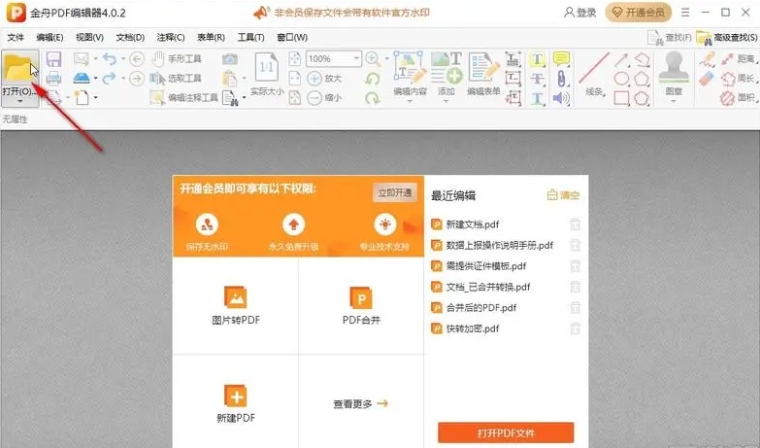
Task: Open the 注释(C) menu
Action: (x=171, y=37)
